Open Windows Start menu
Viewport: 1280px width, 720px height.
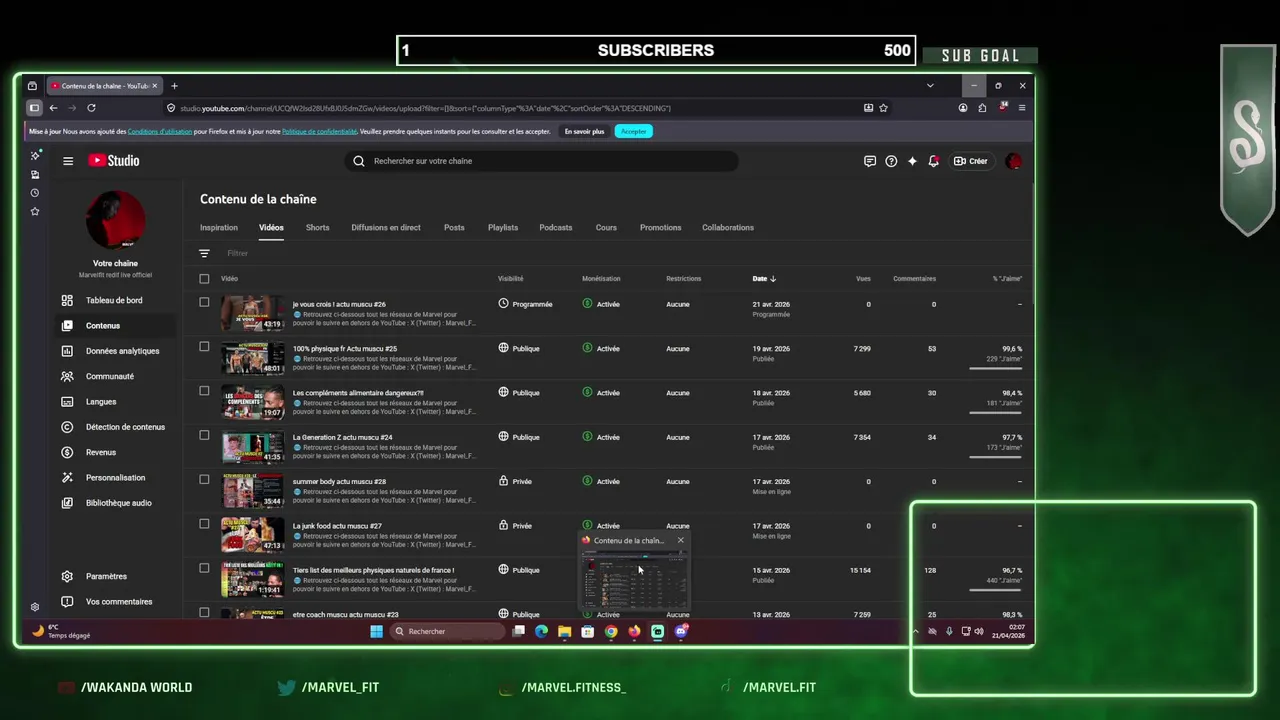(x=376, y=631)
